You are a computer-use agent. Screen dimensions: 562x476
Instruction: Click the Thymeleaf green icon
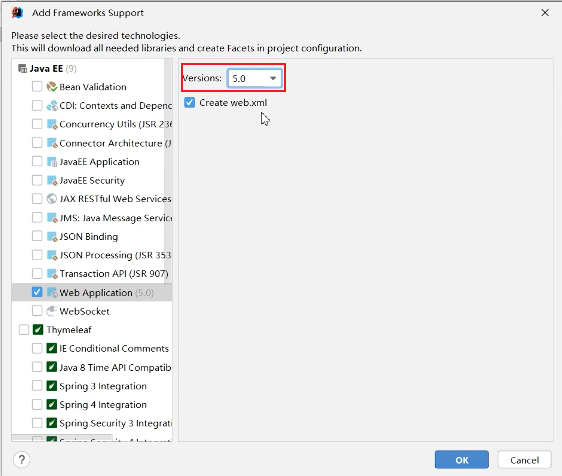[38, 329]
